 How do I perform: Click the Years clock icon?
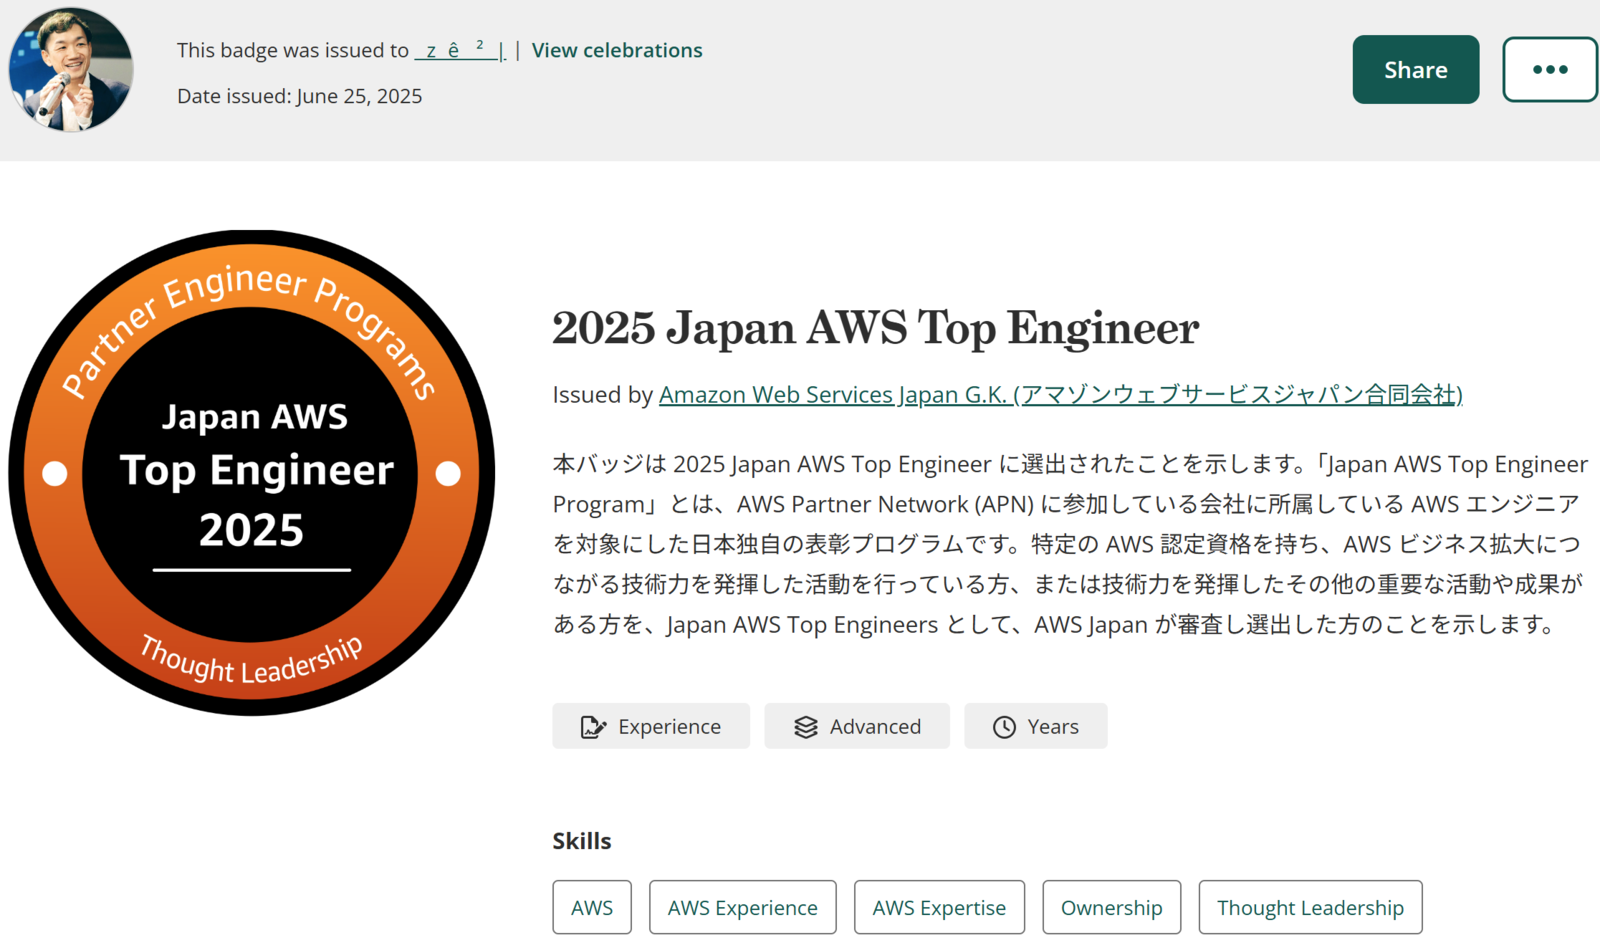pyautogui.click(x=1004, y=727)
